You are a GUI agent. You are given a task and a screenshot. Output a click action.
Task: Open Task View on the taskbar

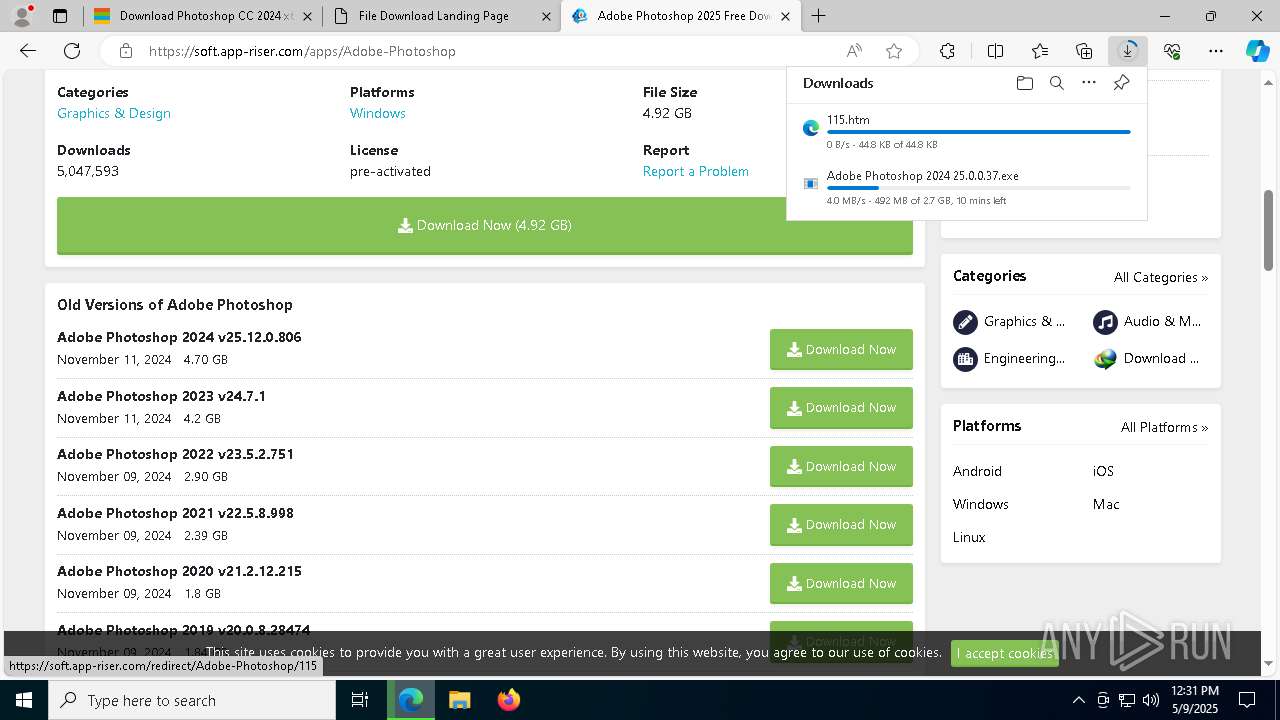[361, 700]
